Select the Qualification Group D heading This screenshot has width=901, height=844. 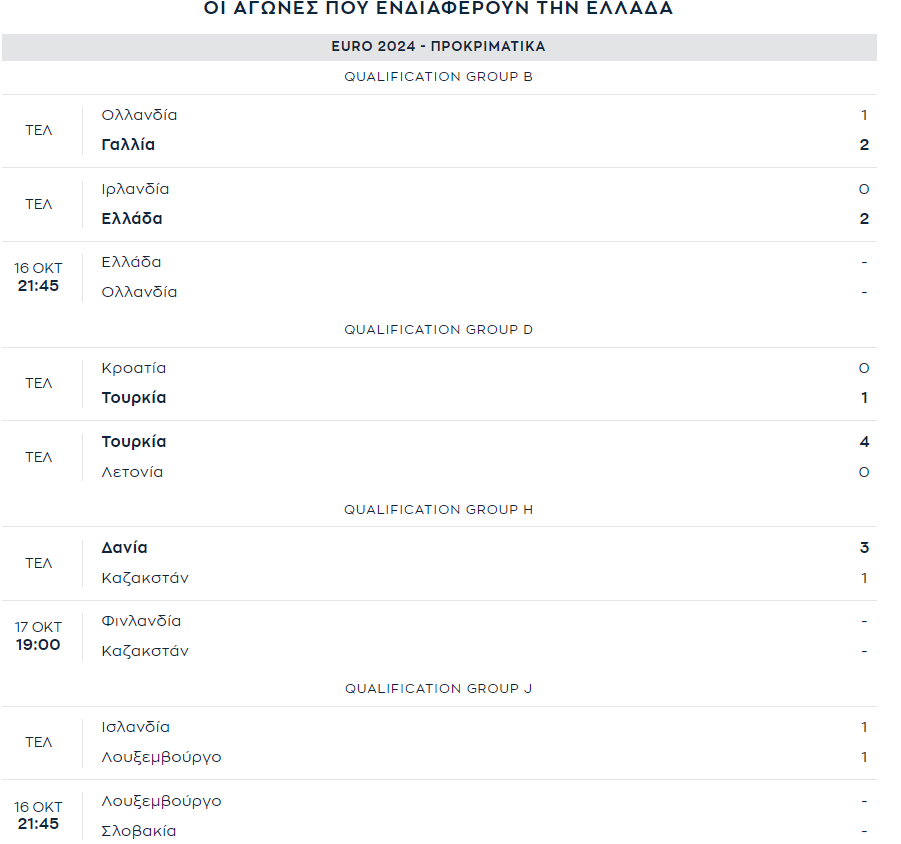(438, 330)
